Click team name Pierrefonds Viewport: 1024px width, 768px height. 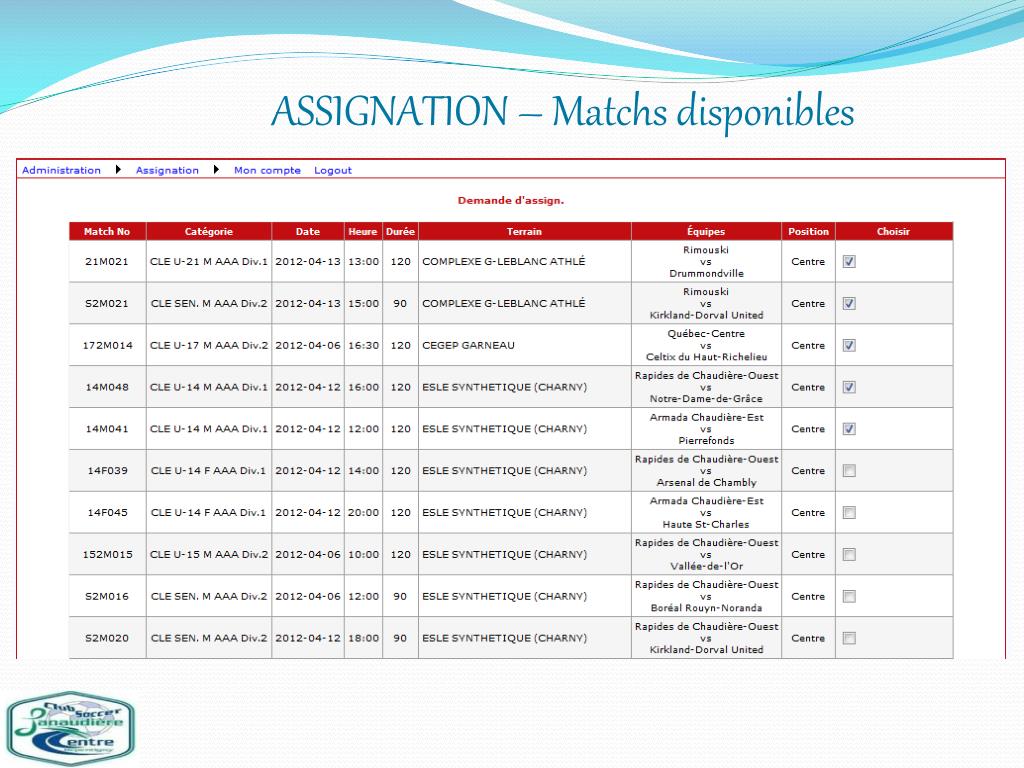pyautogui.click(x=706, y=441)
